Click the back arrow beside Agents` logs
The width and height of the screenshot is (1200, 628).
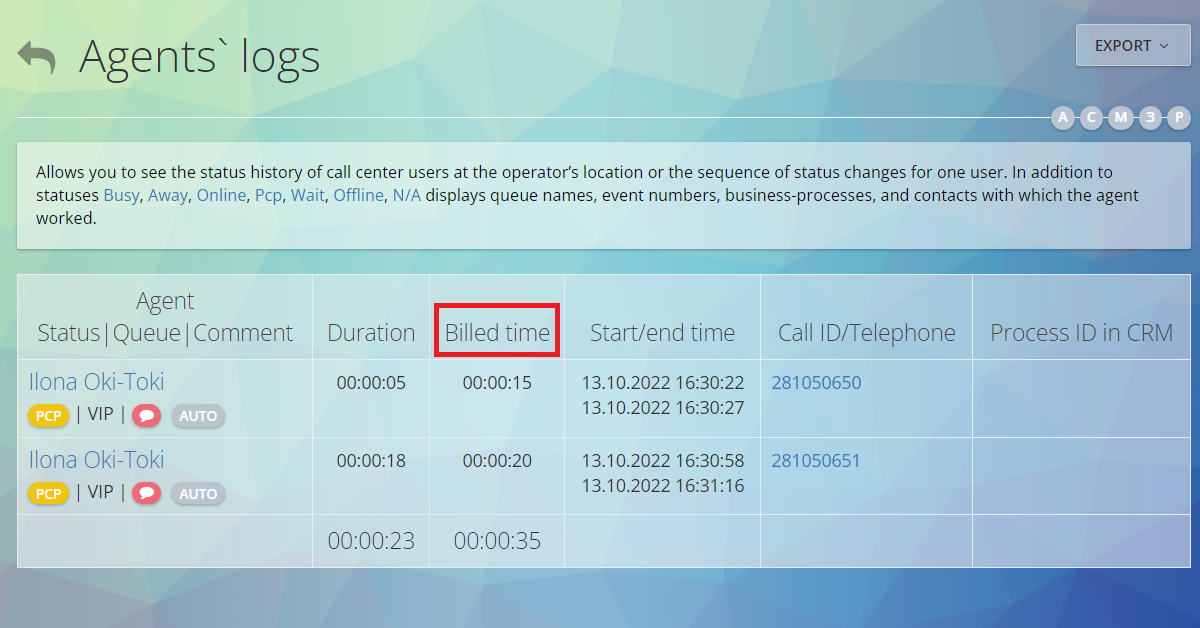point(37,57)
